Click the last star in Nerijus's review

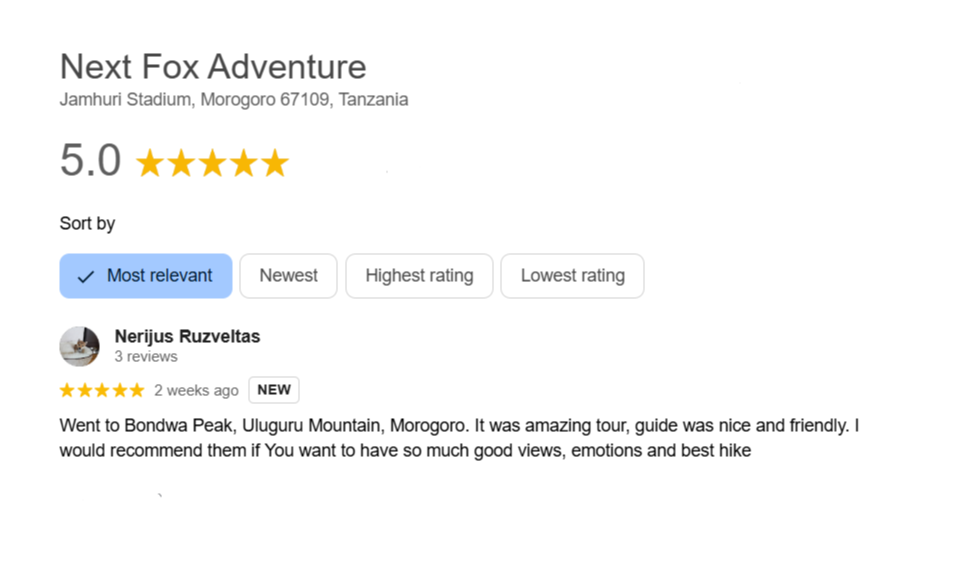click(136, 390)
